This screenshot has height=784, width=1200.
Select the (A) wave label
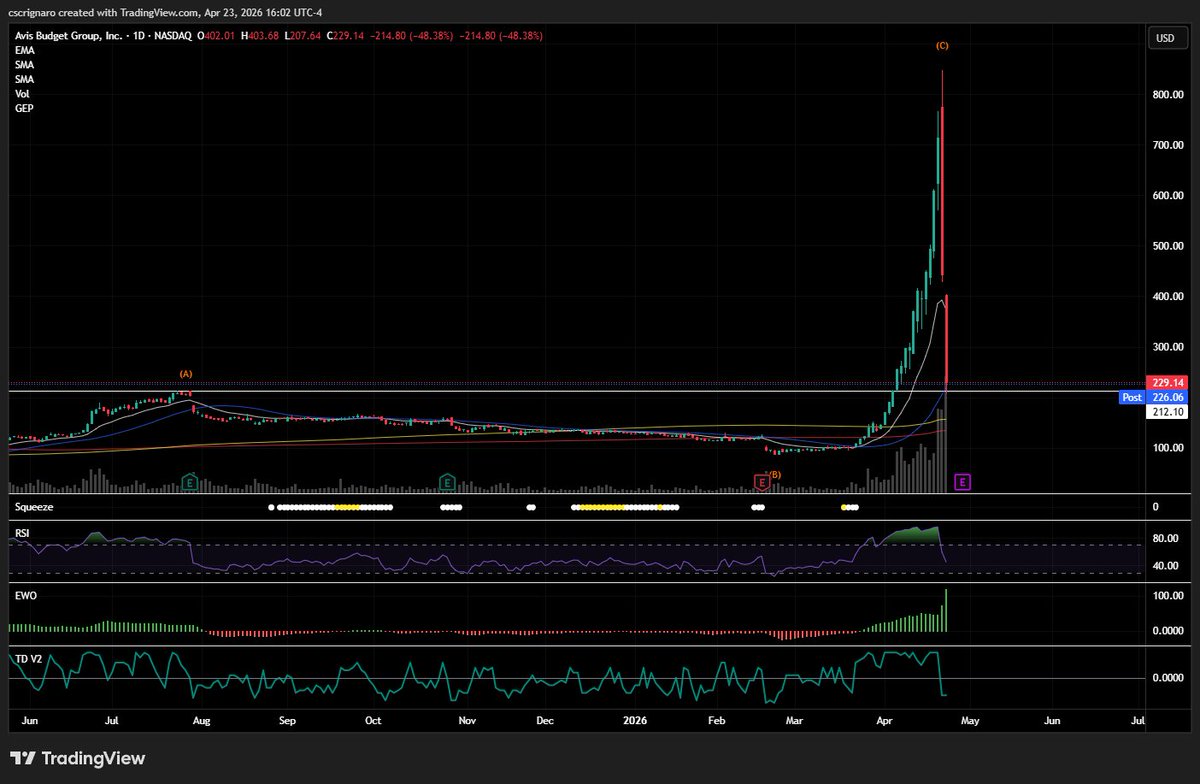click(x=186, y=374)
